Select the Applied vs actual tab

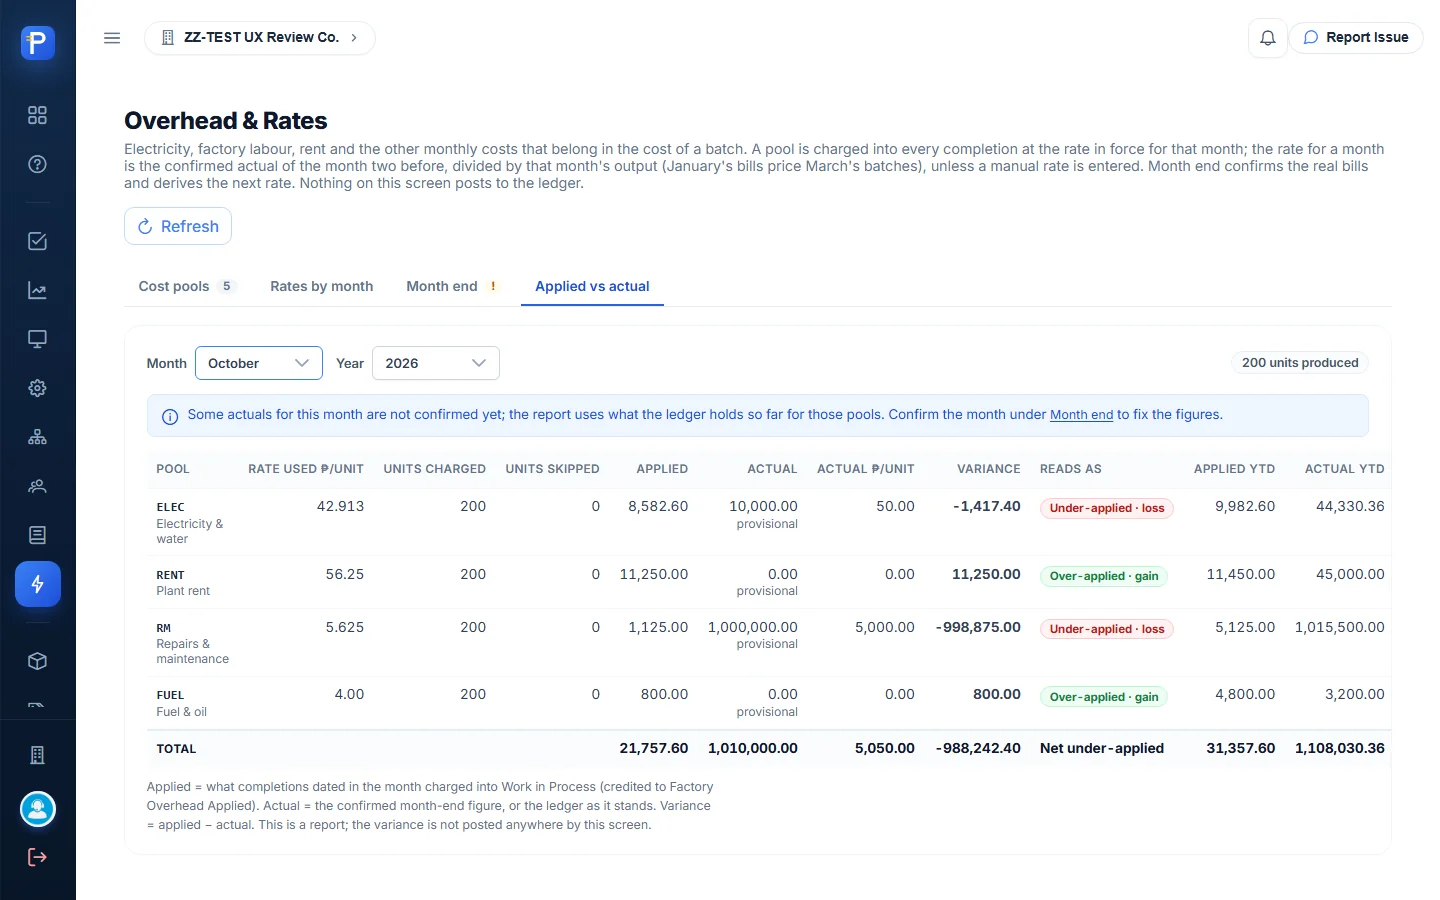[592, 286]
